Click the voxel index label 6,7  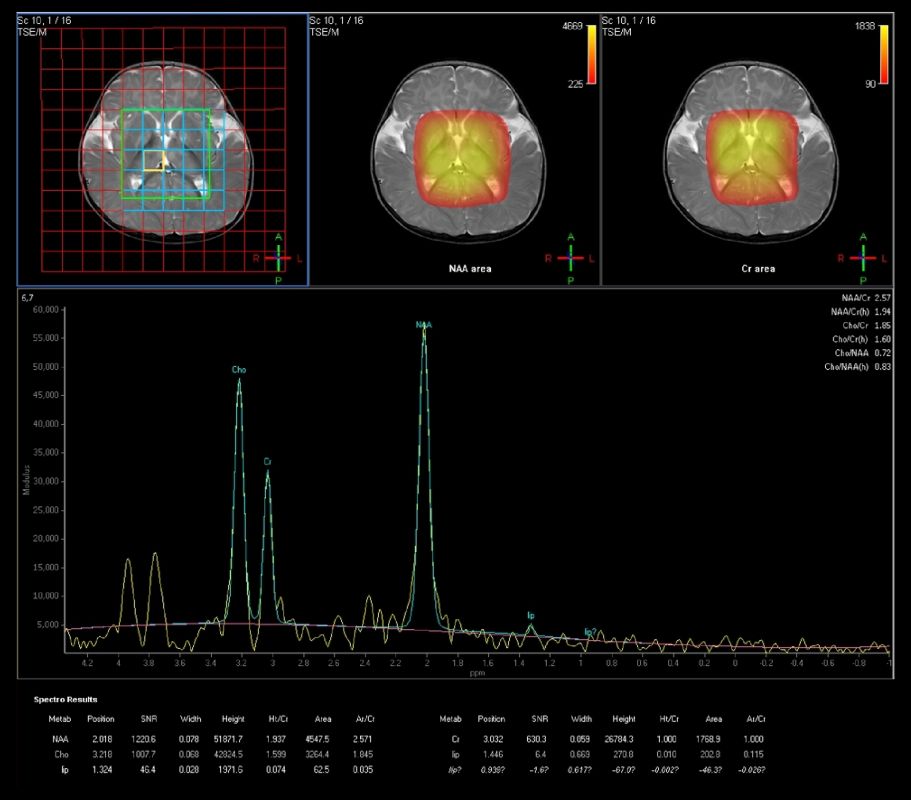[27, 297]
